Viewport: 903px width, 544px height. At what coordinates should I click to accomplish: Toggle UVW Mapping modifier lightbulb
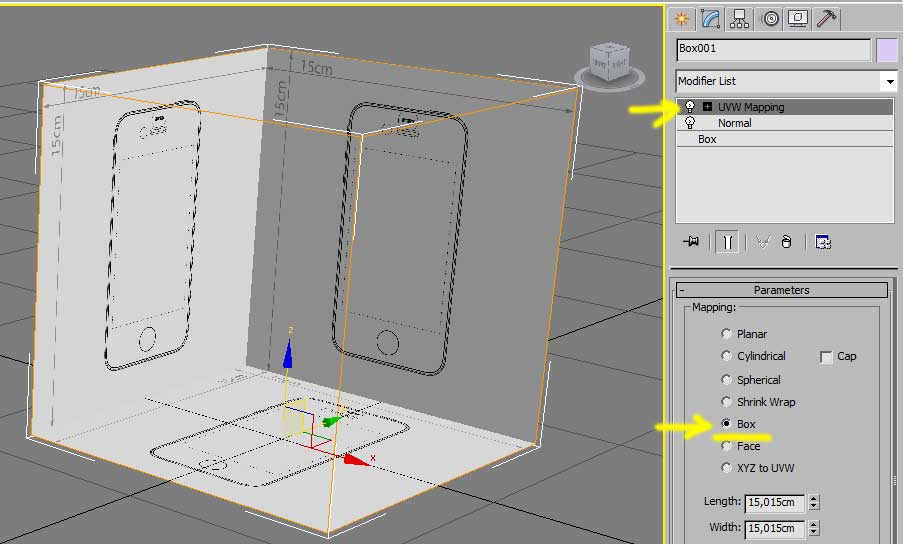pos(689,106)
